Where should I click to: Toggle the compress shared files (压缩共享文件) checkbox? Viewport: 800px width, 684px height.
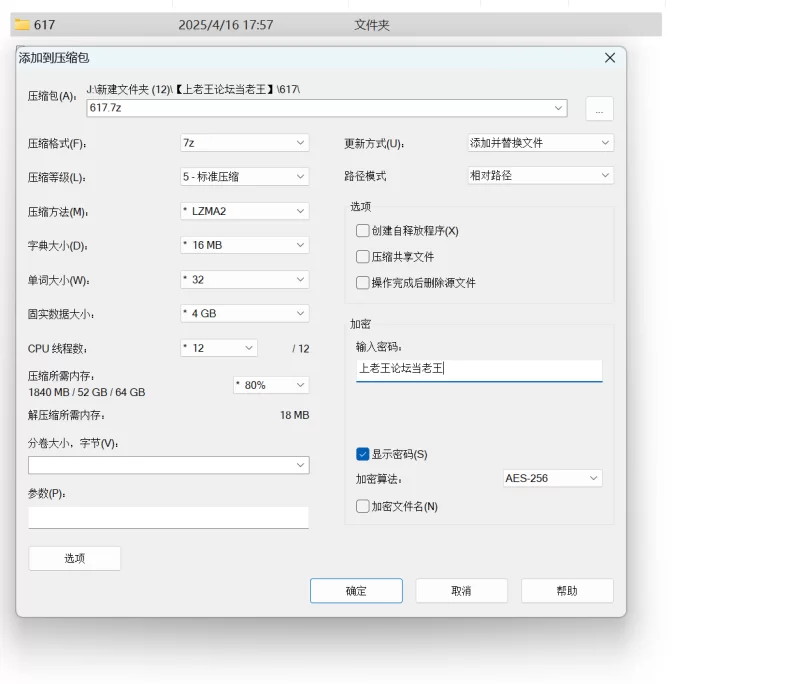363,257
